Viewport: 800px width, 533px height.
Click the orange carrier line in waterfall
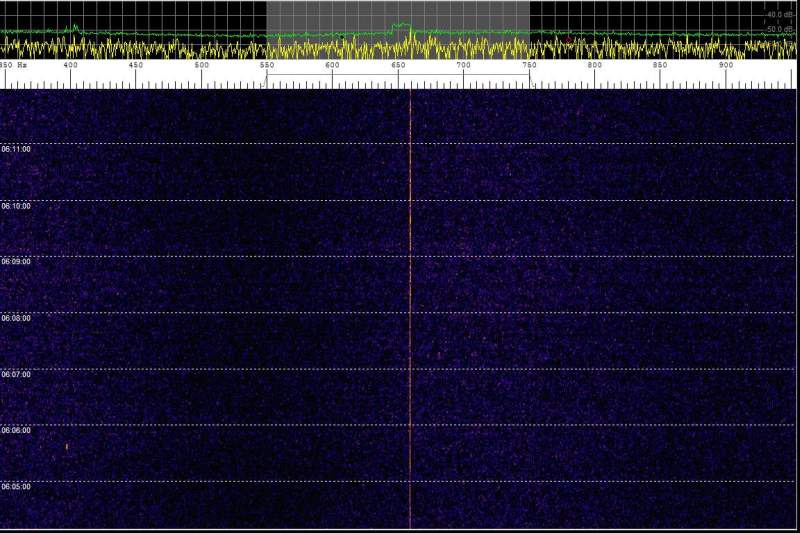tap(411, 300)
